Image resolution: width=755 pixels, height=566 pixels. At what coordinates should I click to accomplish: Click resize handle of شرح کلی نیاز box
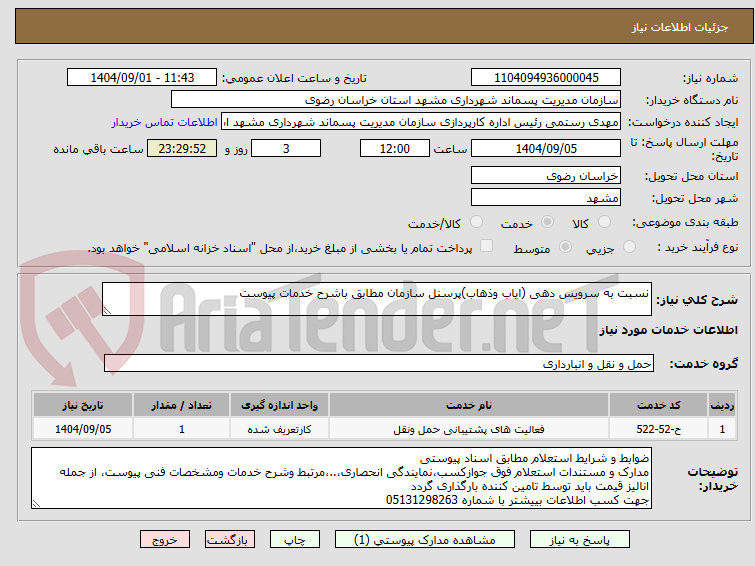[107, 311]
